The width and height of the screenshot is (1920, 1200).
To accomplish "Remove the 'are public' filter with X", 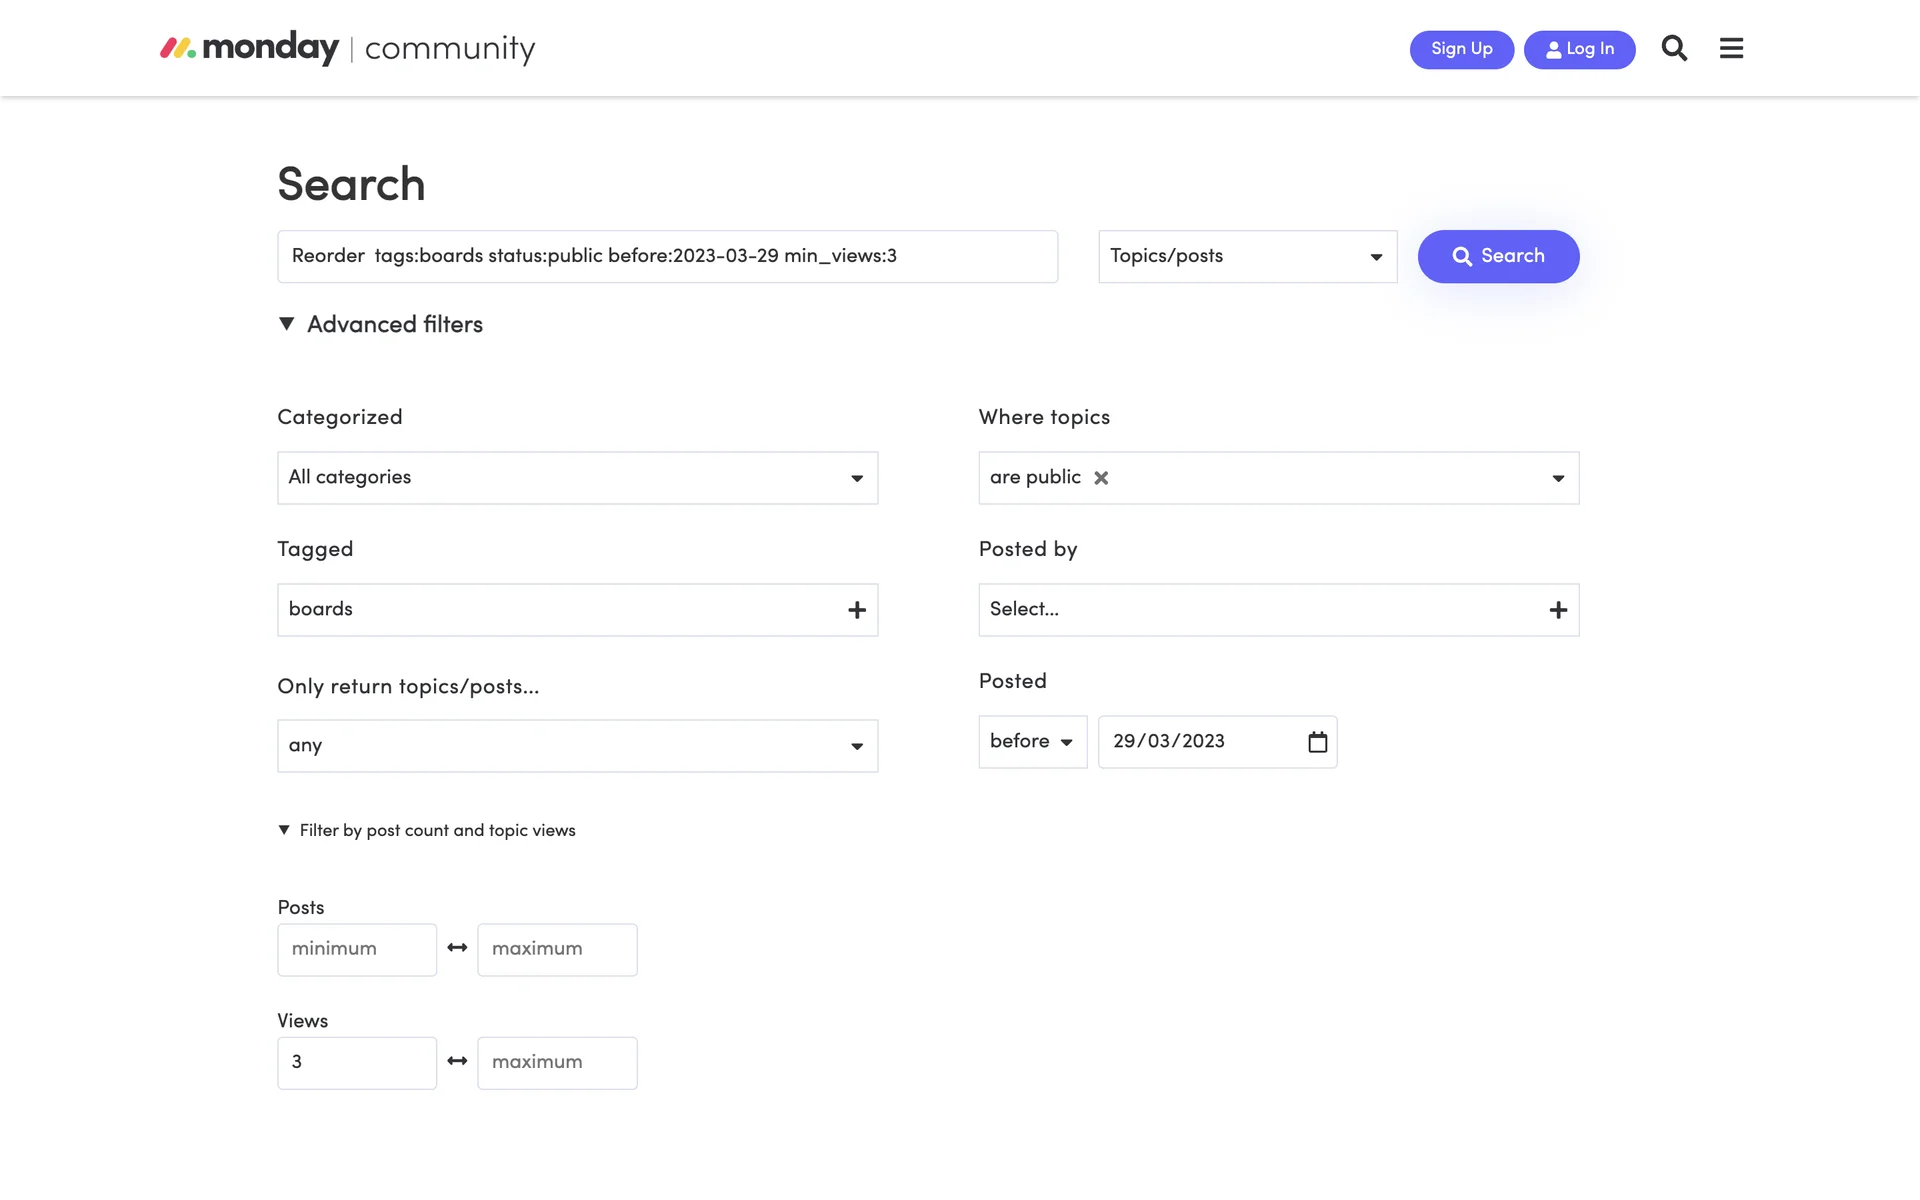I will point(1101,478).
